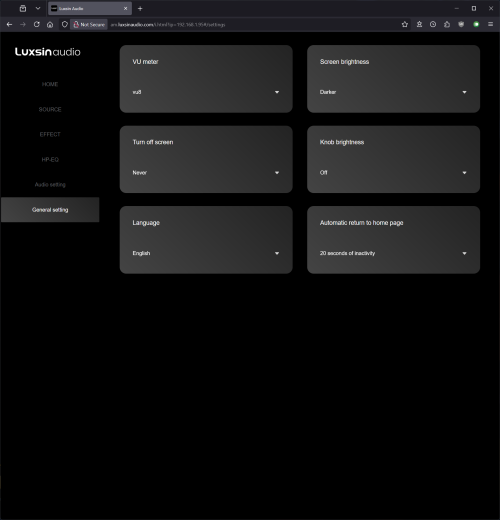This screenshot has height=520, width=500.
Task: Minimize the browser window
Action: [x=457, y=8]
